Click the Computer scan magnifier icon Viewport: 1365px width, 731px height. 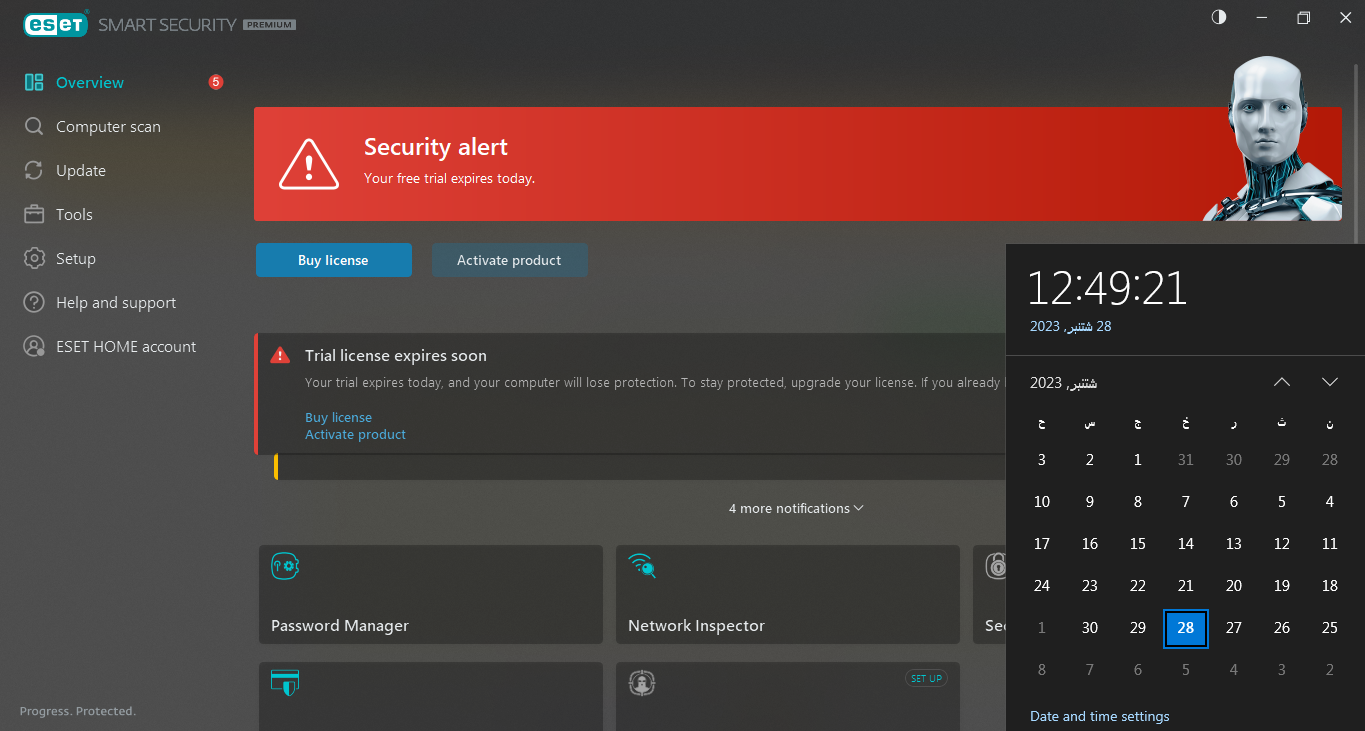34,127
